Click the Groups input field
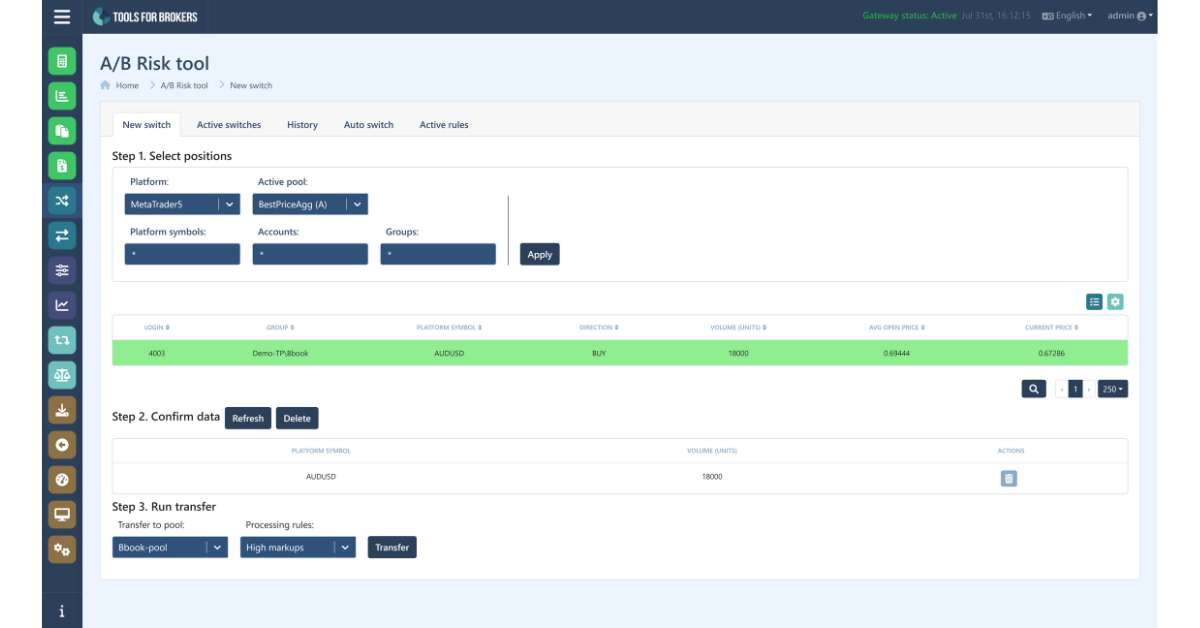The image size is (1200, 628). point(438,254)
